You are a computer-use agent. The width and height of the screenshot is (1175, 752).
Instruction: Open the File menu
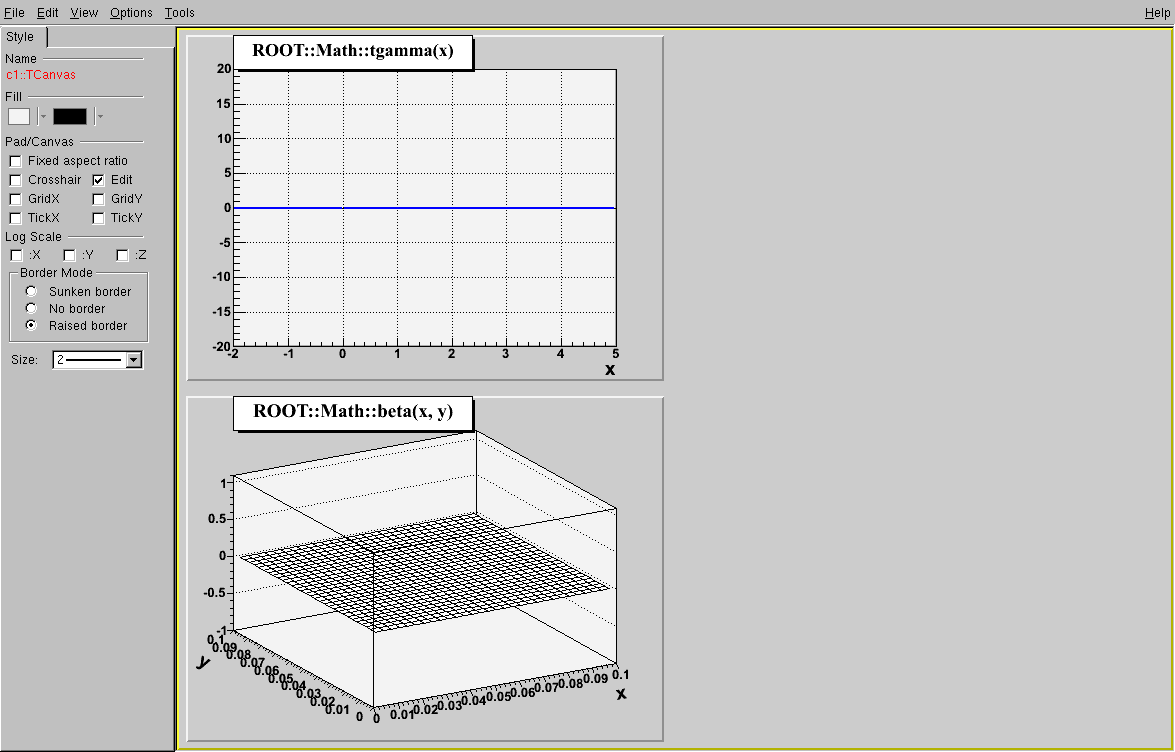(x=14, y=13)
